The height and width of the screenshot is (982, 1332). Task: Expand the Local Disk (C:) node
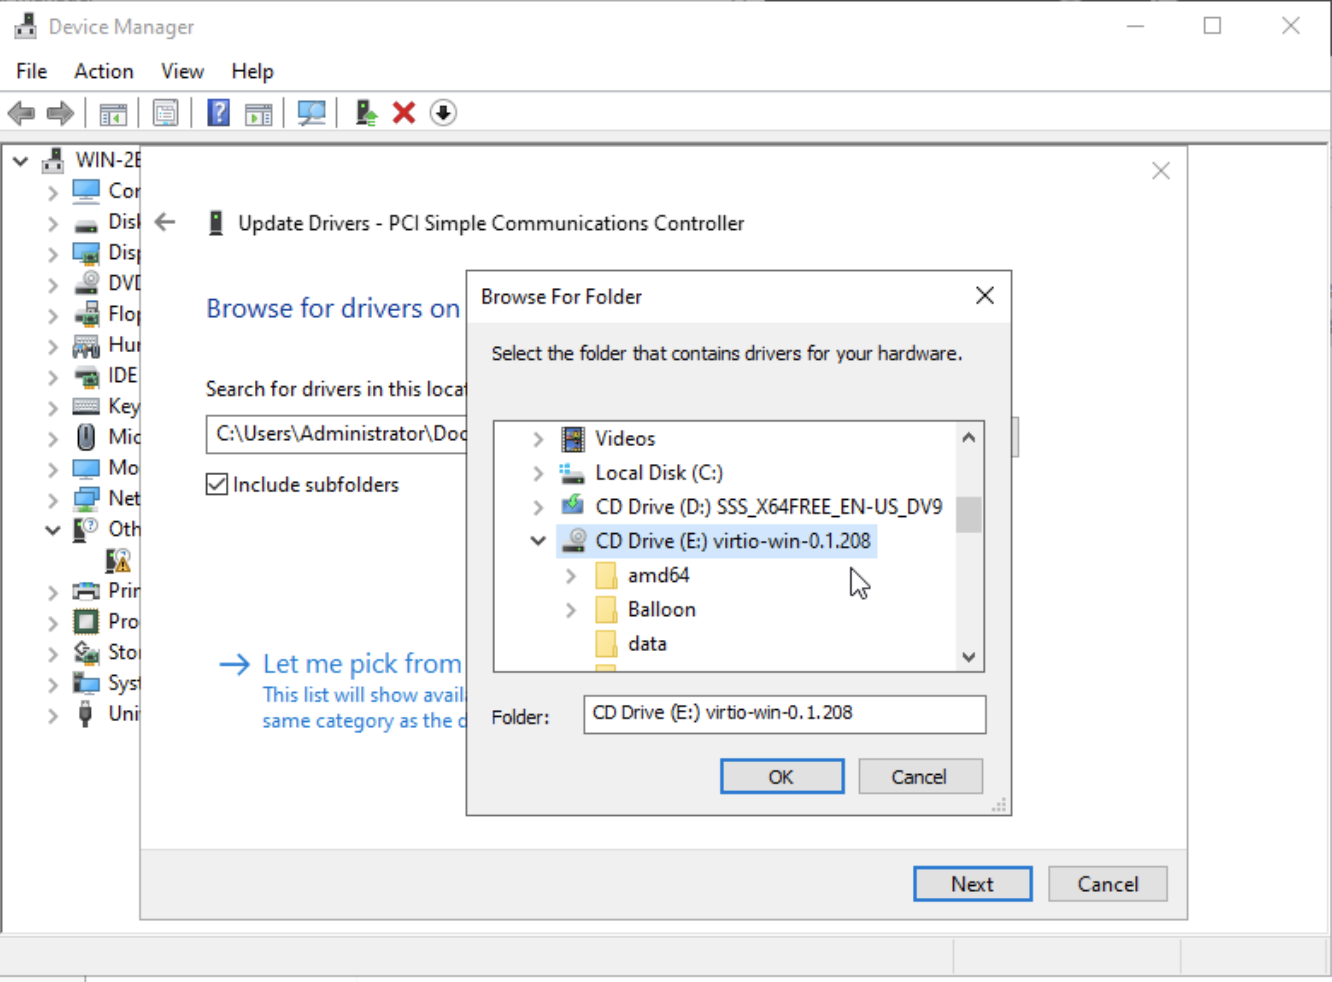(x=538, y=473)
